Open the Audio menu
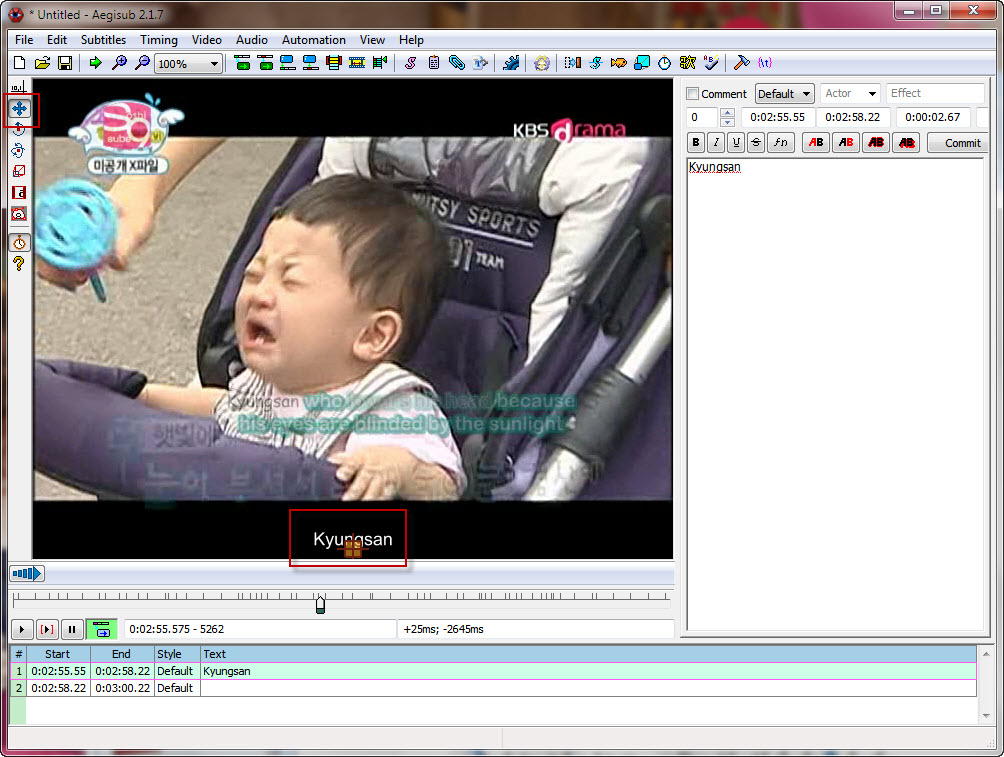This screenshot has height=757, width=1004. tap(252, 40)
